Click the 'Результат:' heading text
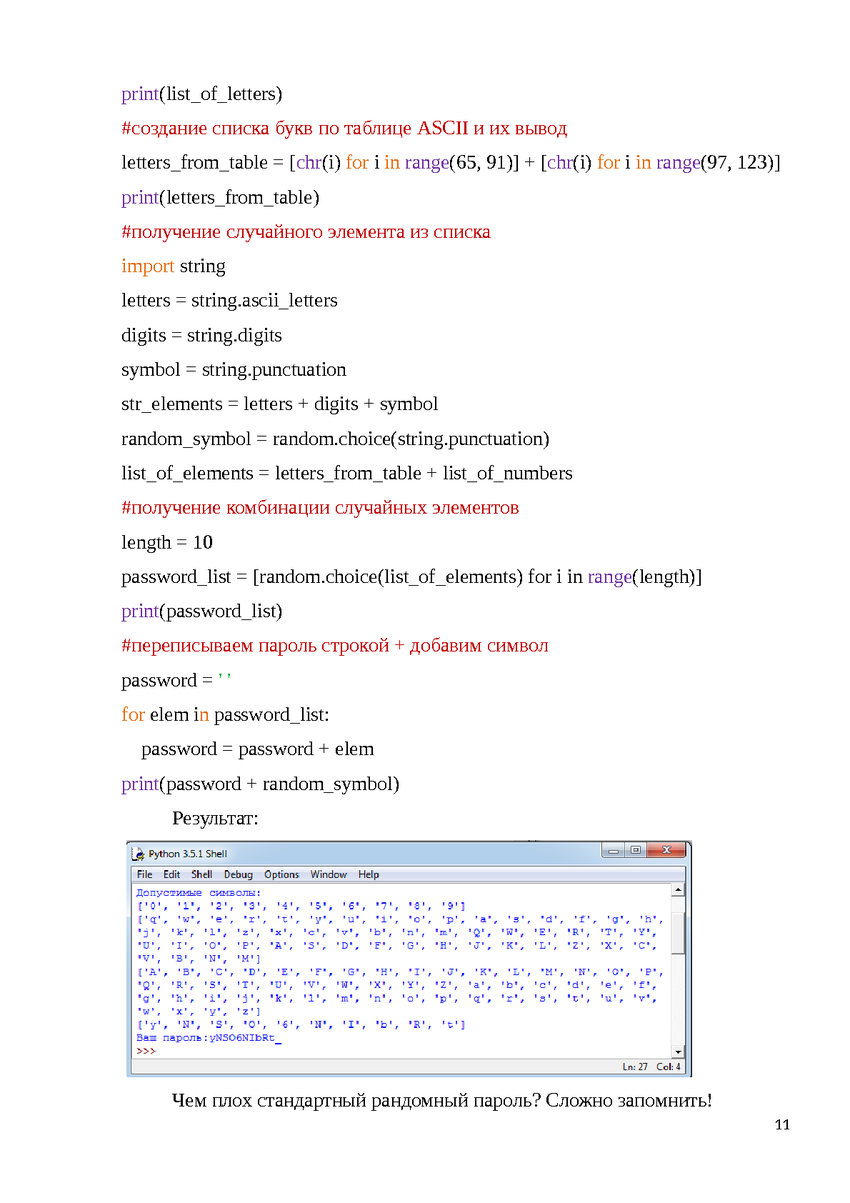Screen dimensions: 850x1203 pyautogui.click(x=215, y=819)
